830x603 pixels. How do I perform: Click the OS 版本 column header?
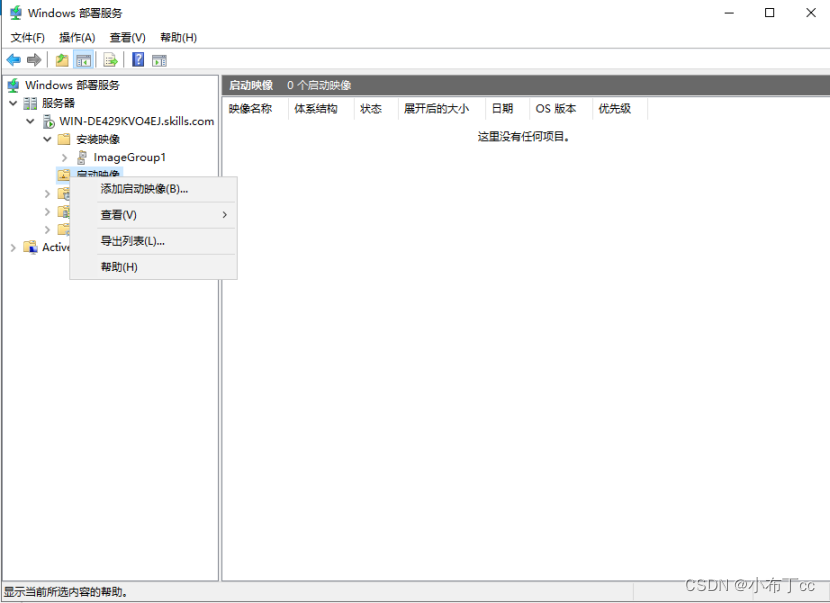[561, 109]
